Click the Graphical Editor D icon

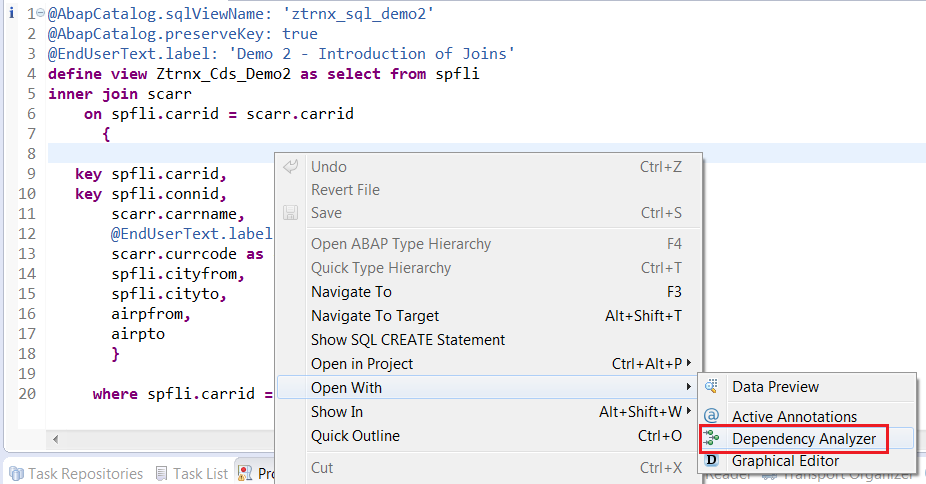click(712, 460)
